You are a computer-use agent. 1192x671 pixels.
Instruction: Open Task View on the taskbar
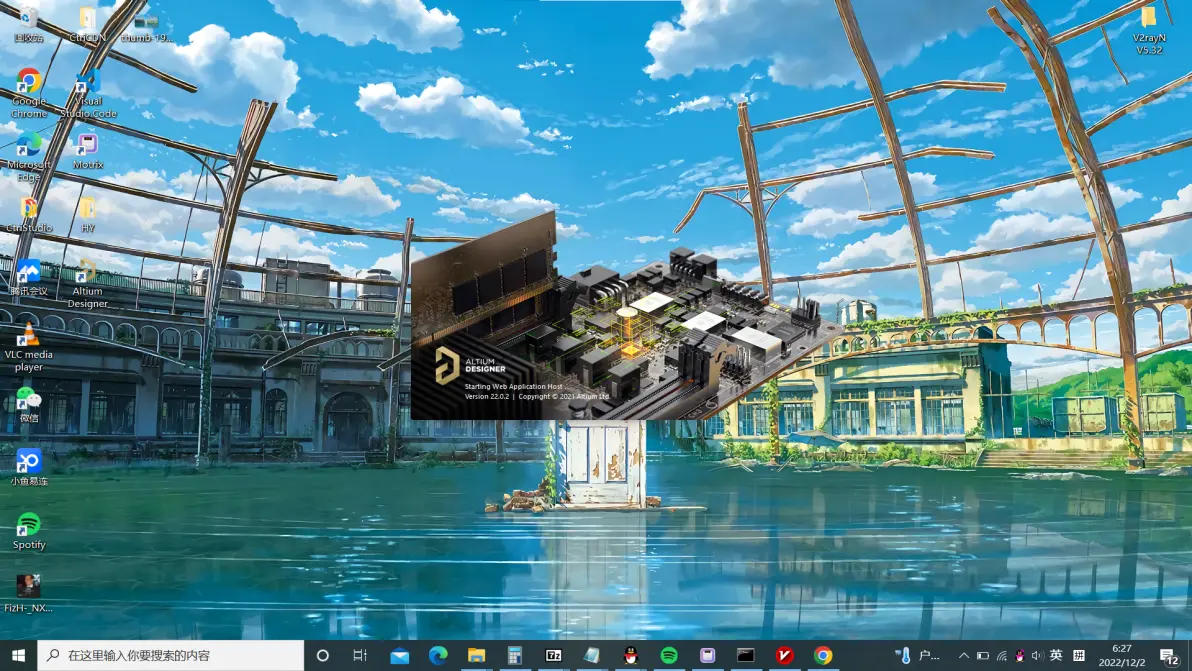pos(360,655)
